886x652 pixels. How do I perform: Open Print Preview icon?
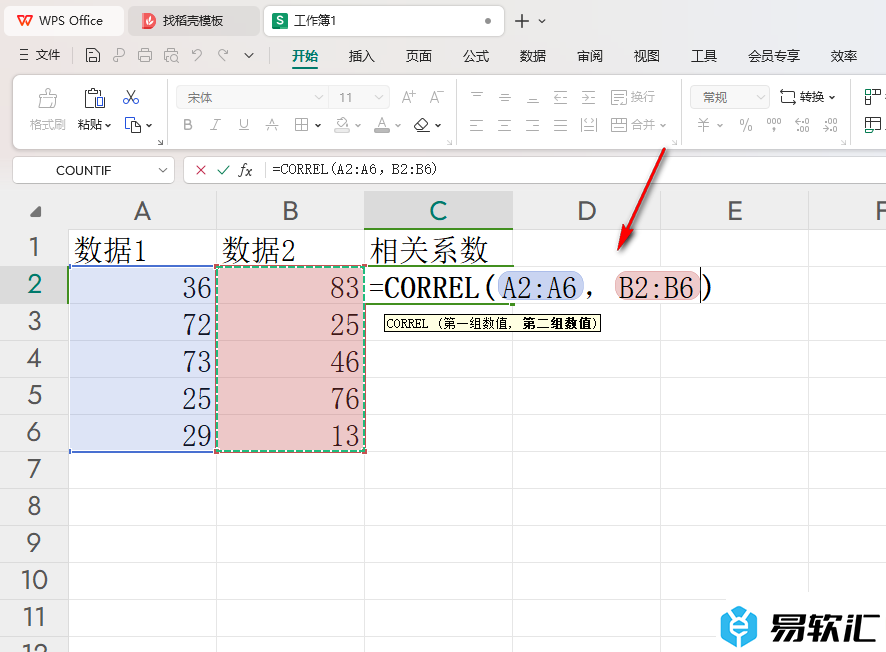[171, 55]
